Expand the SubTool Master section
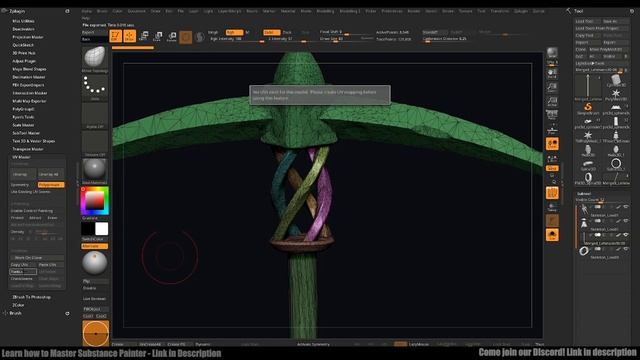This screenshot has height=360, width=640. coord(26,133)
